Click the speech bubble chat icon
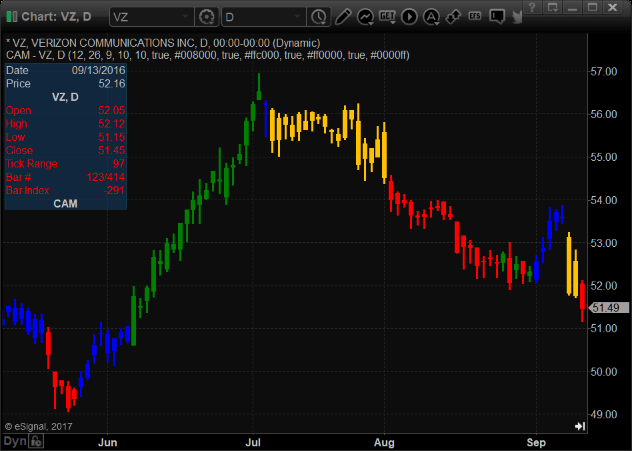The width and height of the screenshot is (632, 451). (x=497, y=17)
